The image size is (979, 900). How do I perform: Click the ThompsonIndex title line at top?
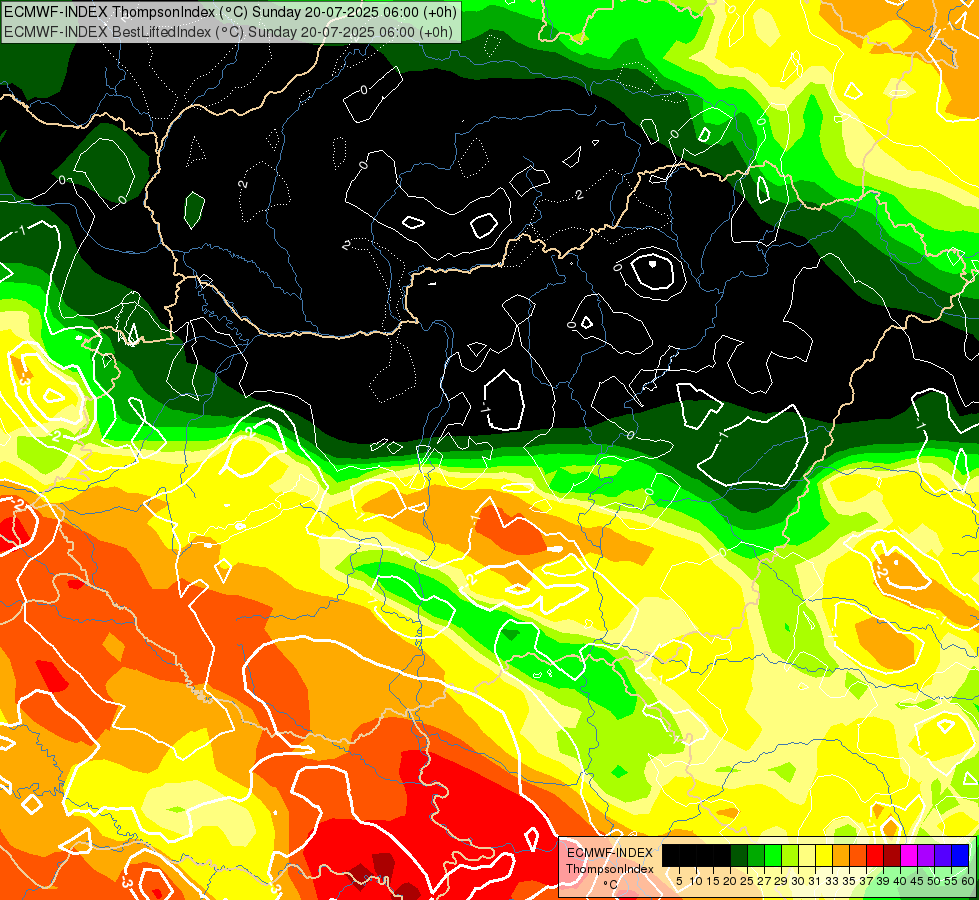[230, 11]
